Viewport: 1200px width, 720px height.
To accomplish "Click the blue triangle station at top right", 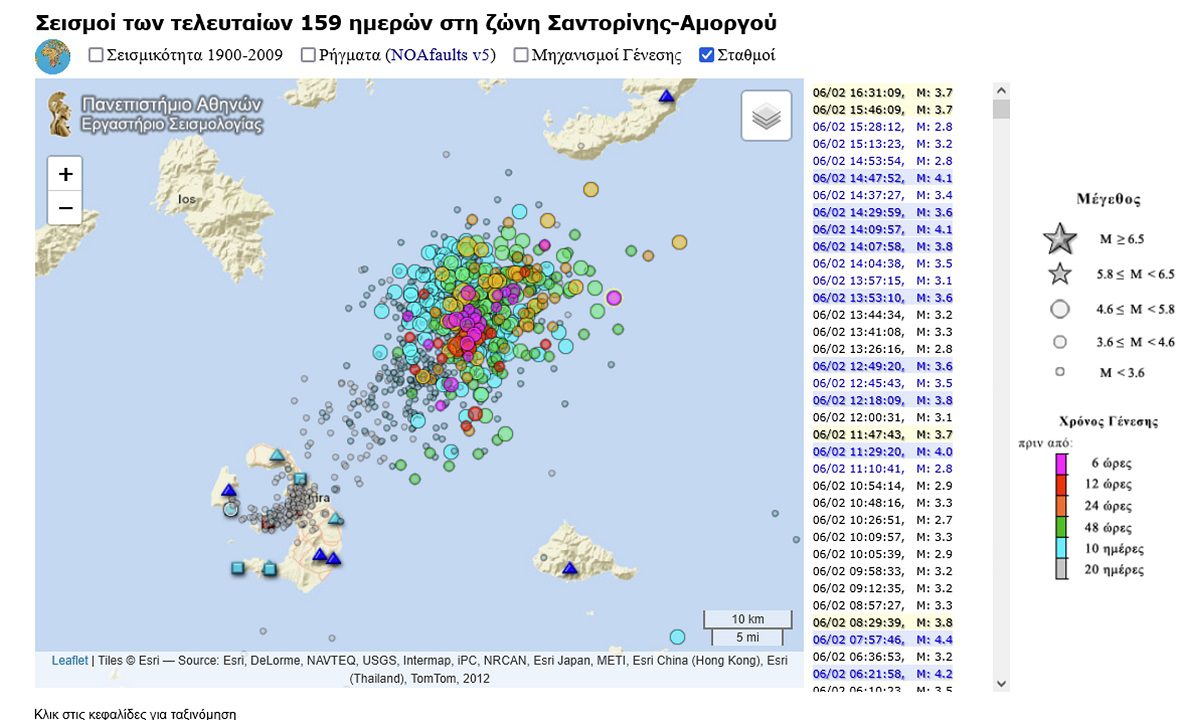I will pyautogui.click(x=667, y=95).
